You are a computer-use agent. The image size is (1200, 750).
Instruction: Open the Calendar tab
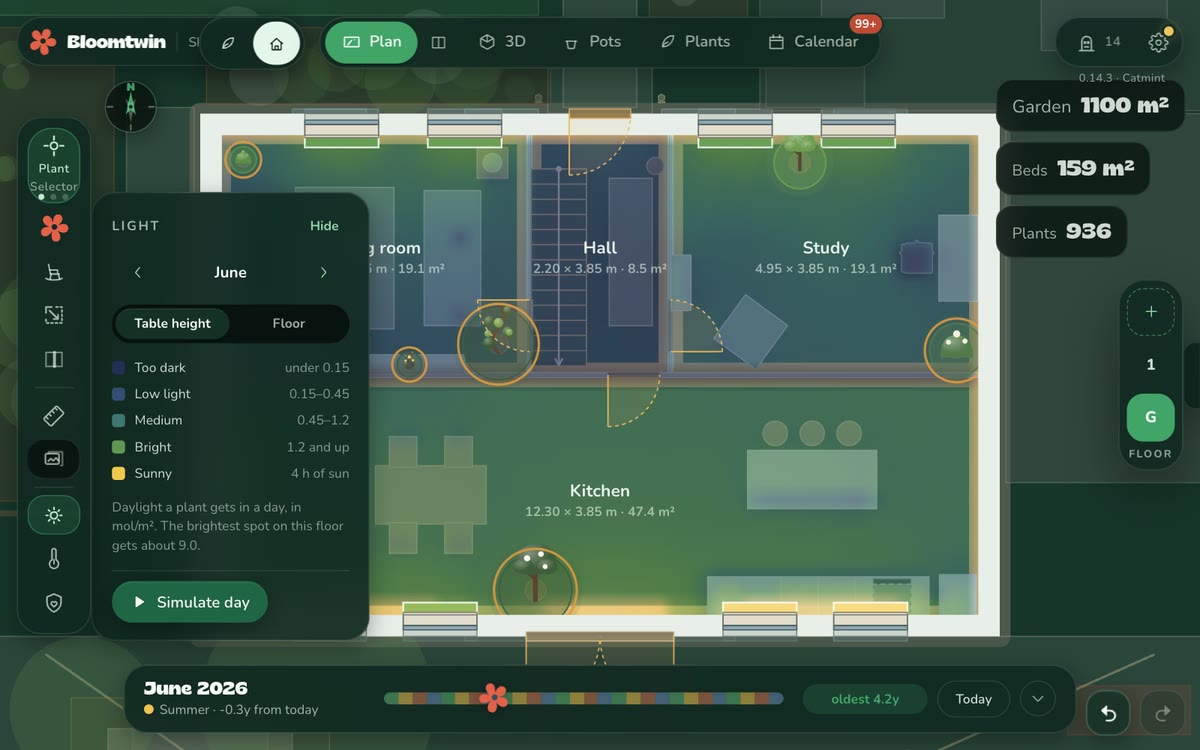pos(813,42)
